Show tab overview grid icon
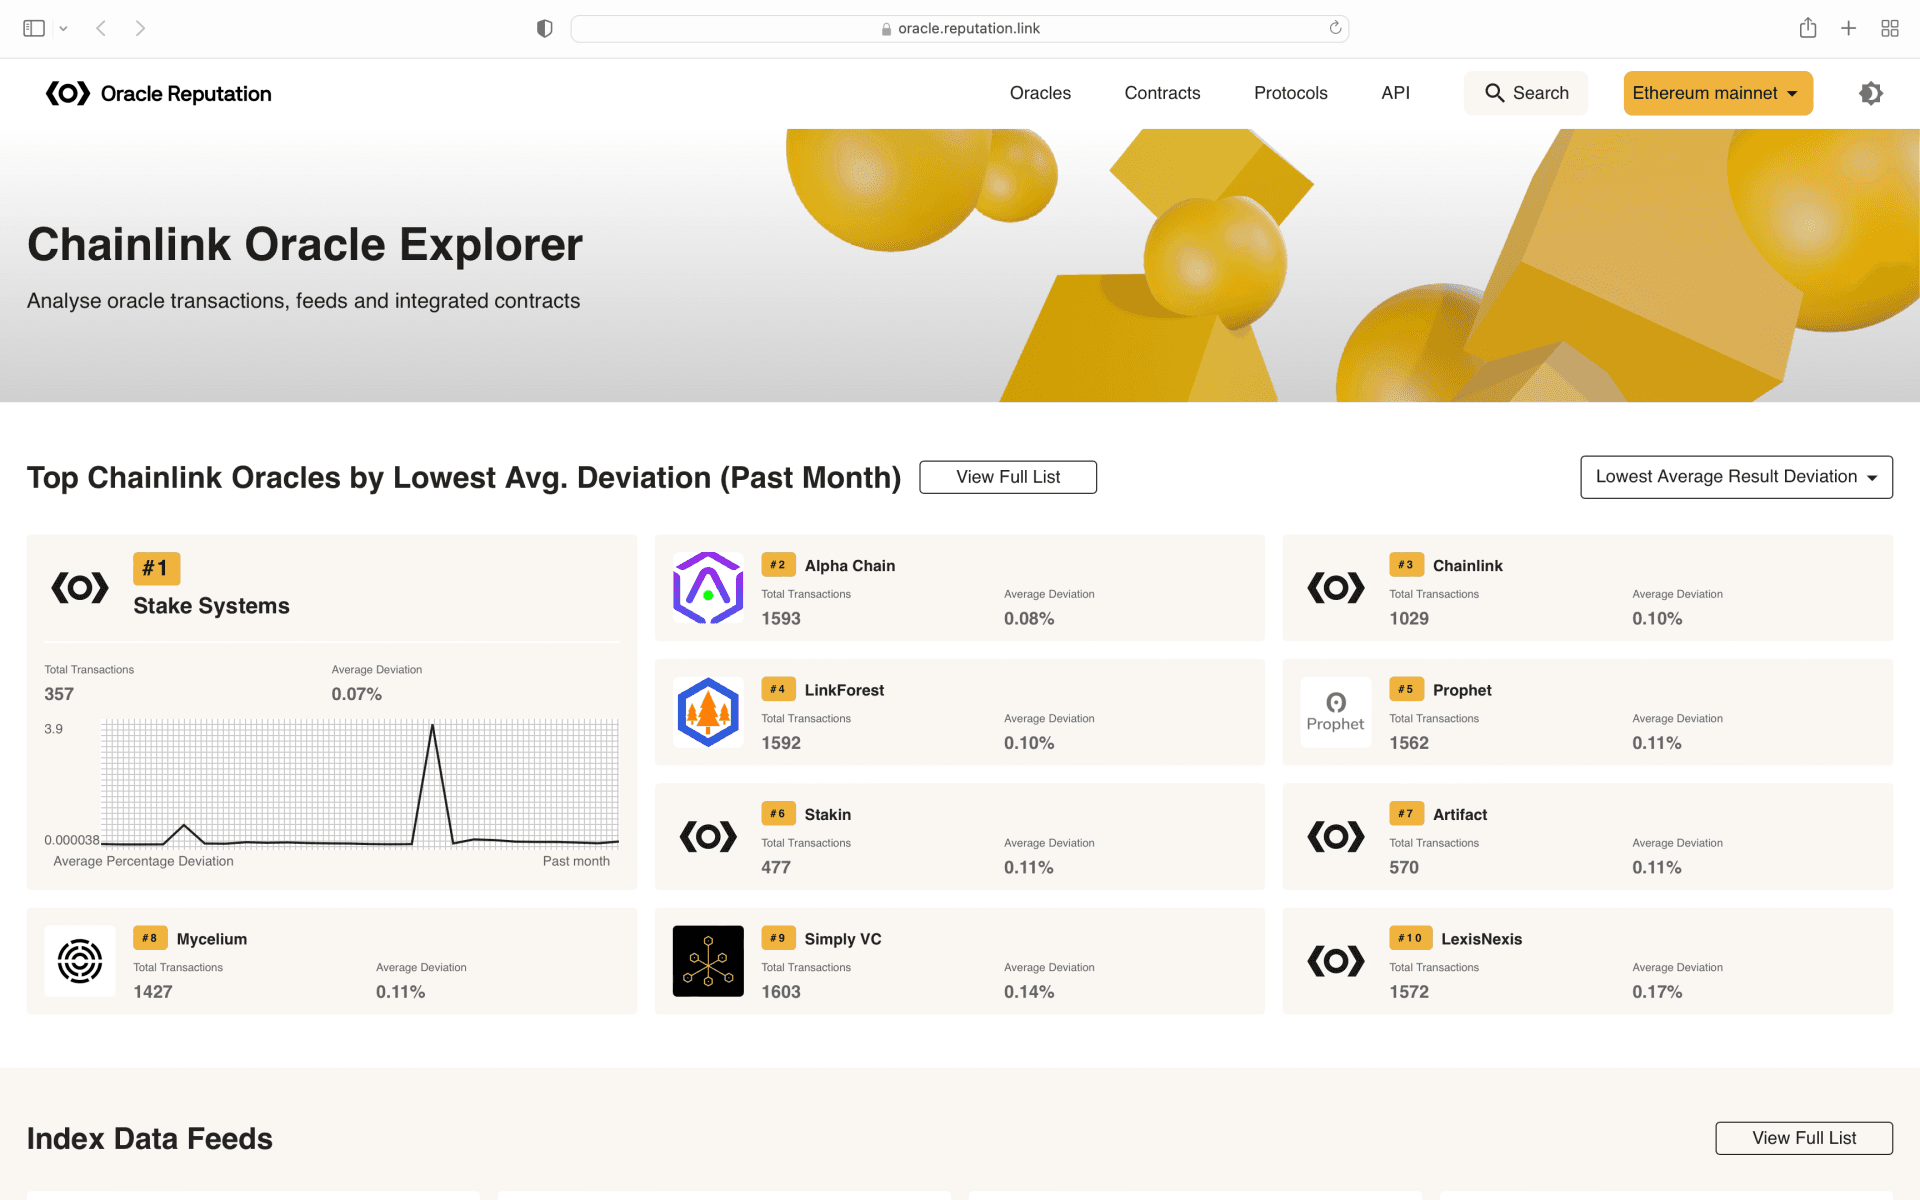Screen dimensions: 1920x1200 1890,28
